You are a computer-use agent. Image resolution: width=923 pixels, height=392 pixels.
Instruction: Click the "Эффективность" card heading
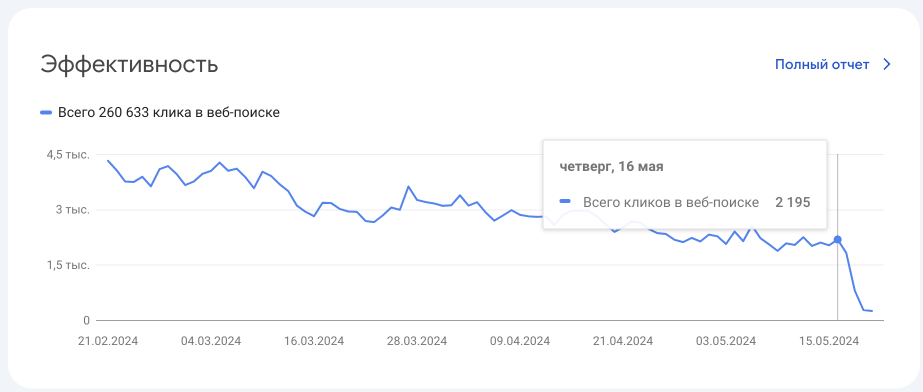129,65
